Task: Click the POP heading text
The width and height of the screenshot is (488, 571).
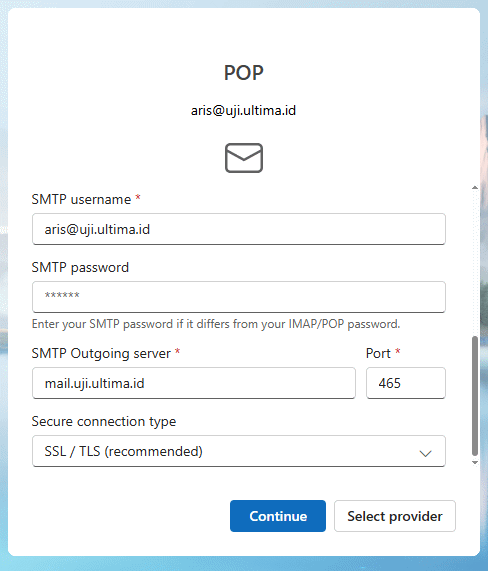Action: point(244,73)
